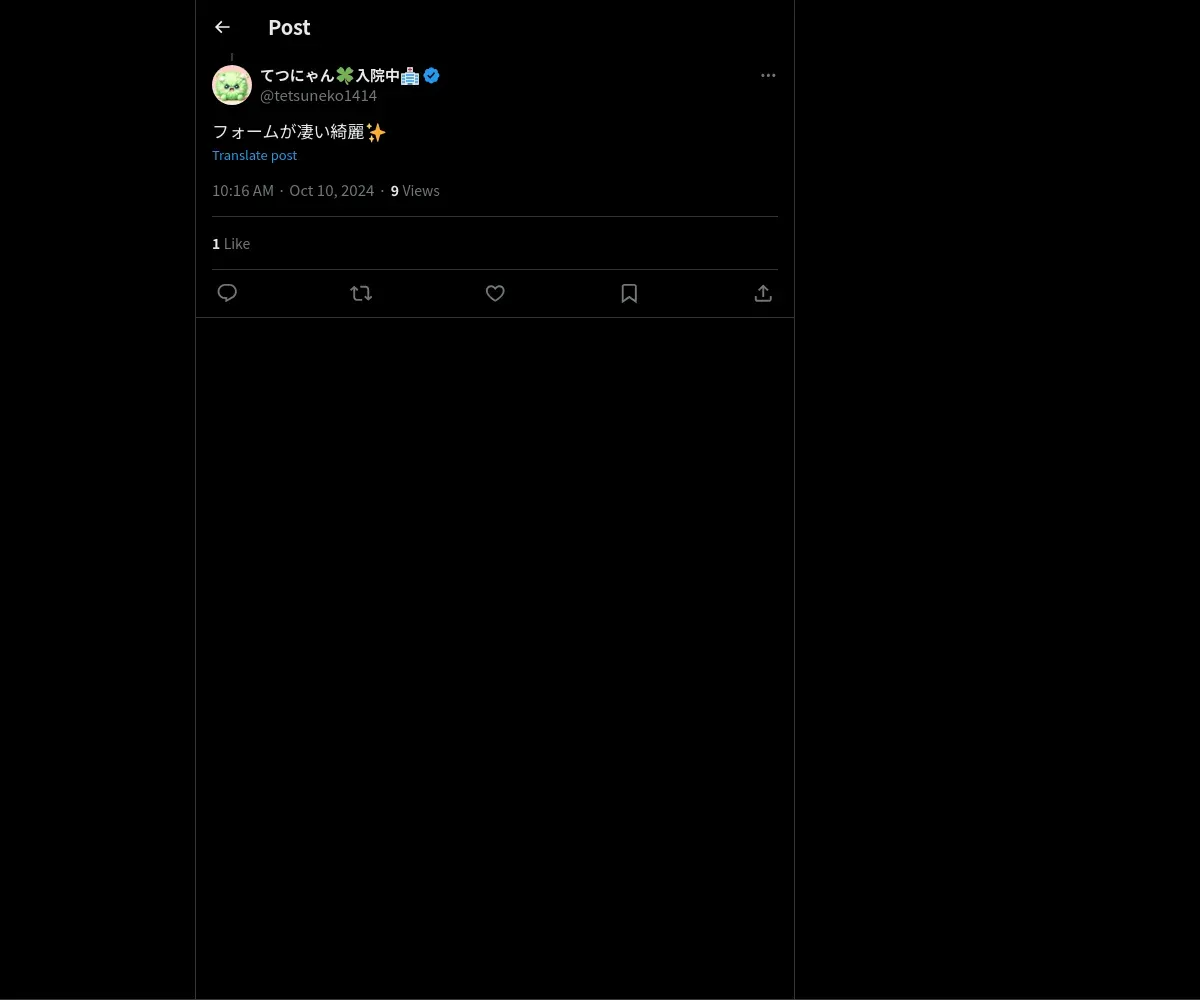This screenshot has height=1000, width=1200.
Task: Click the 10:16 AM Oct 10, 2024 timestamp
Action: point(293,190)
